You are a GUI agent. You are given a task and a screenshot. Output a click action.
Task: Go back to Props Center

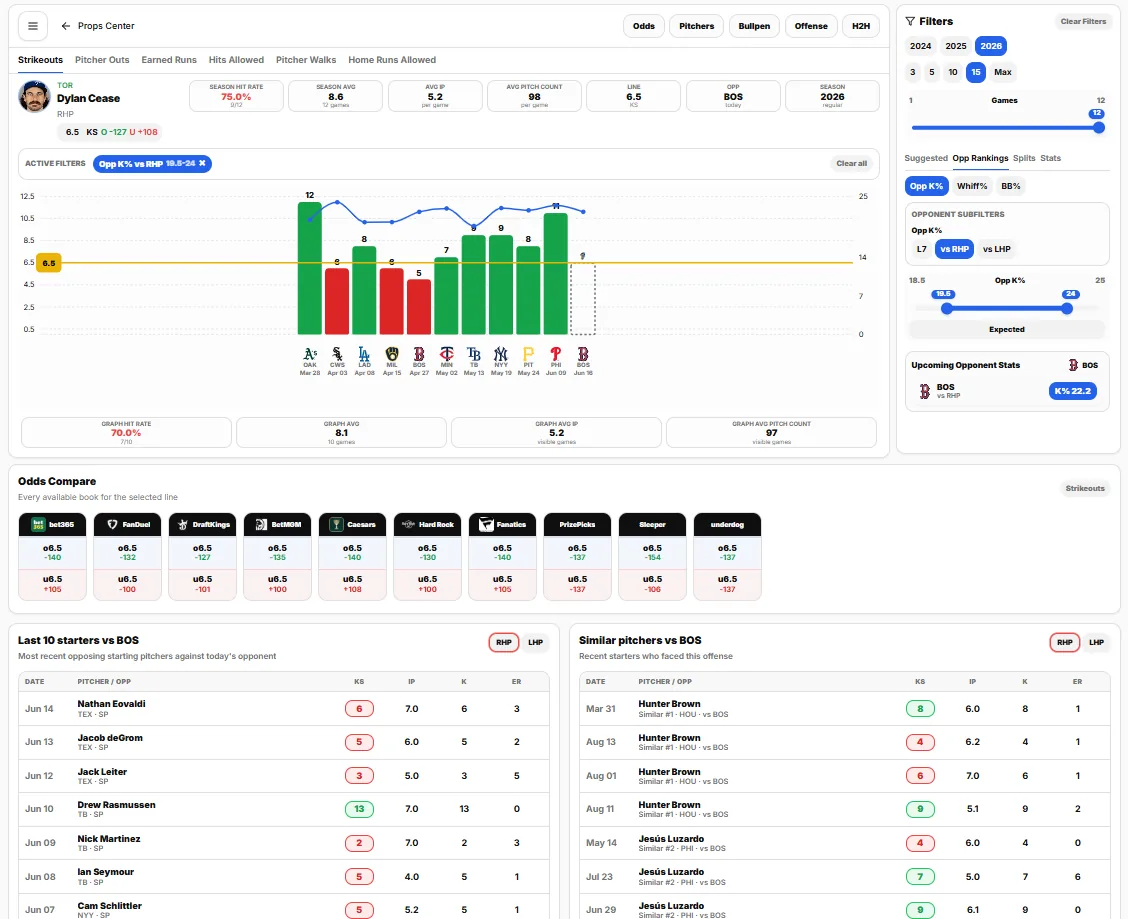pyautogui.click(x=98, y=26)
